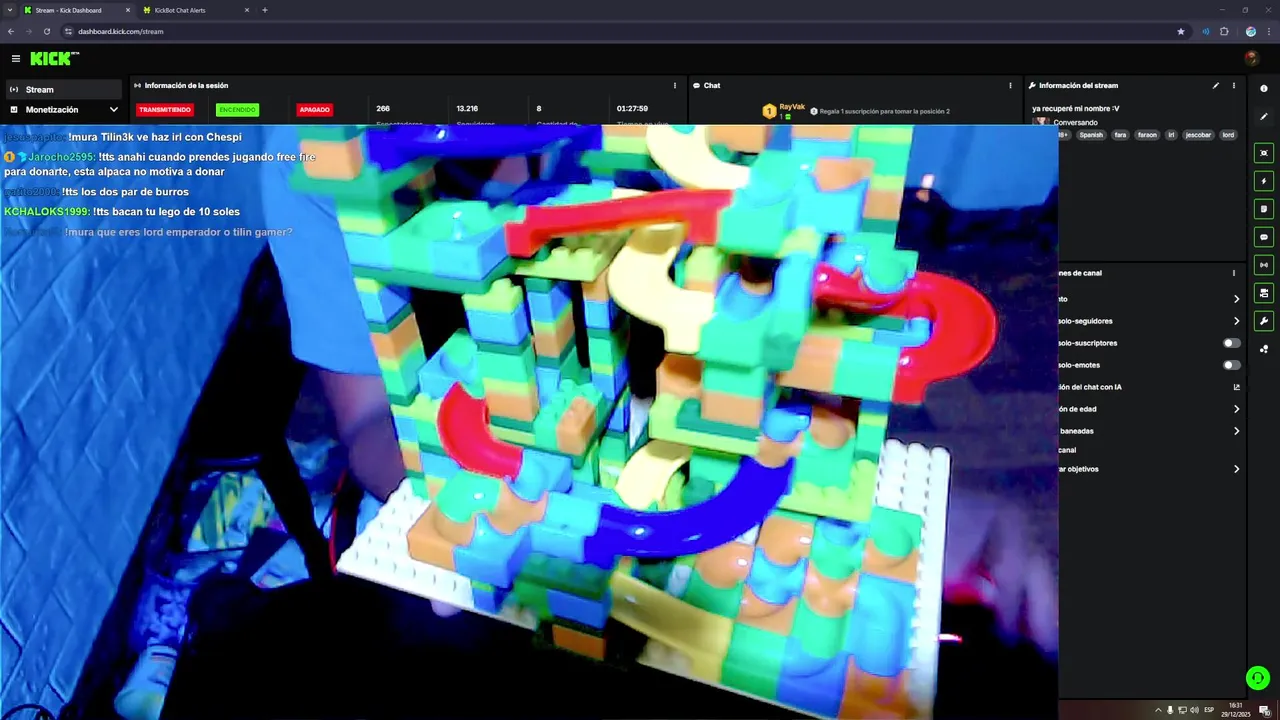Open Chrome three-dot menu
The height and width of the screenshot is (720, 1280).
coord(1268,31)
